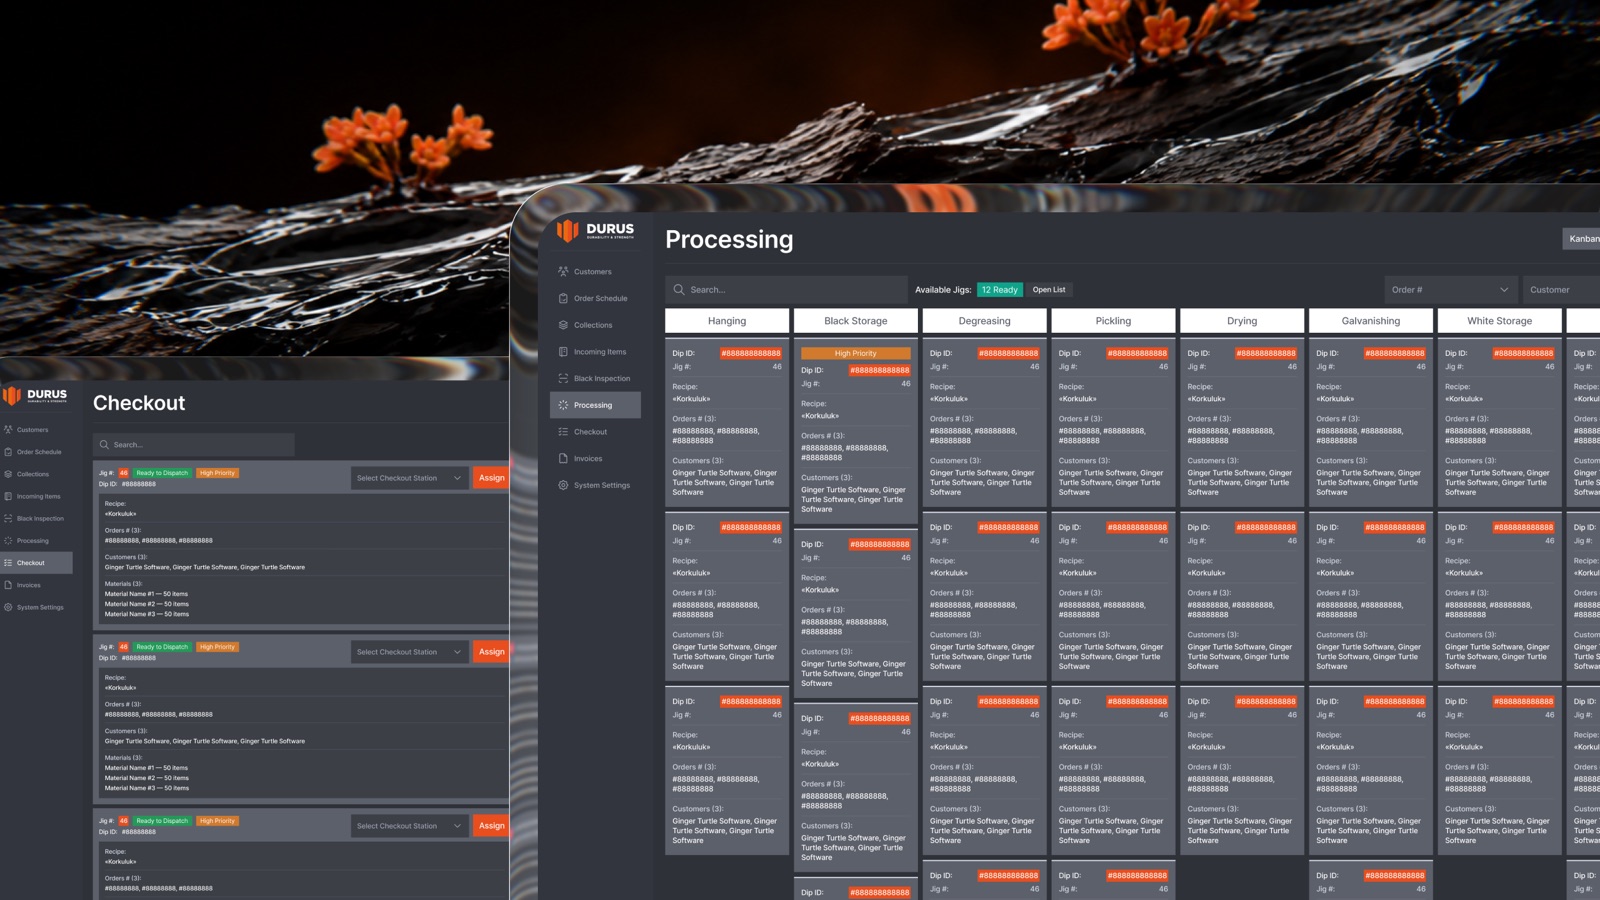Click the DURUS logo in Checkout window
This screenshot has width=1600, height=900.
pyautogui.click(x=35, y=395)
